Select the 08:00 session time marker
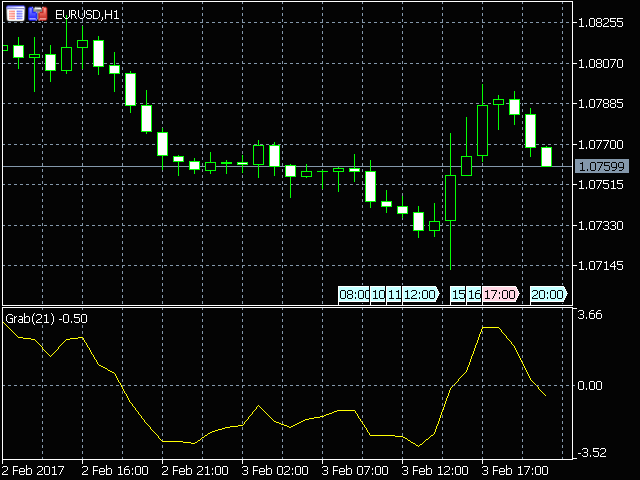The height and width of the screenshot is (480, 640). pos(354,294)
